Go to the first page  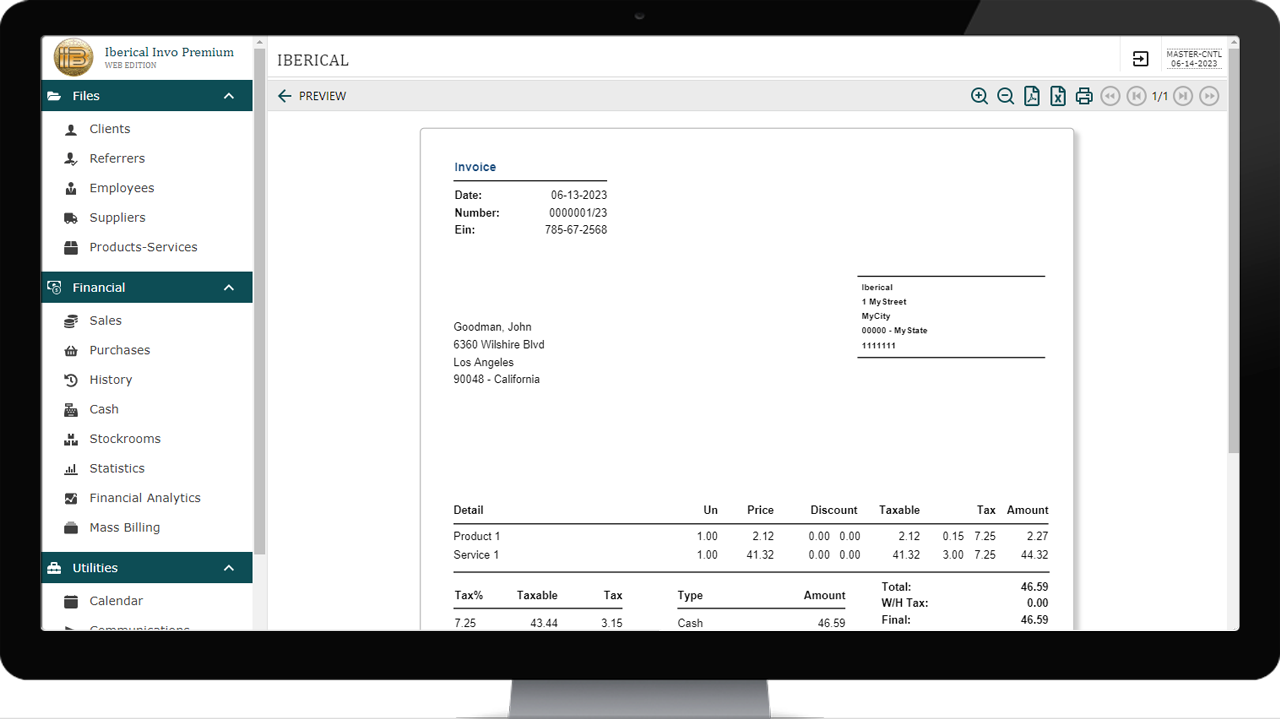1109,96
